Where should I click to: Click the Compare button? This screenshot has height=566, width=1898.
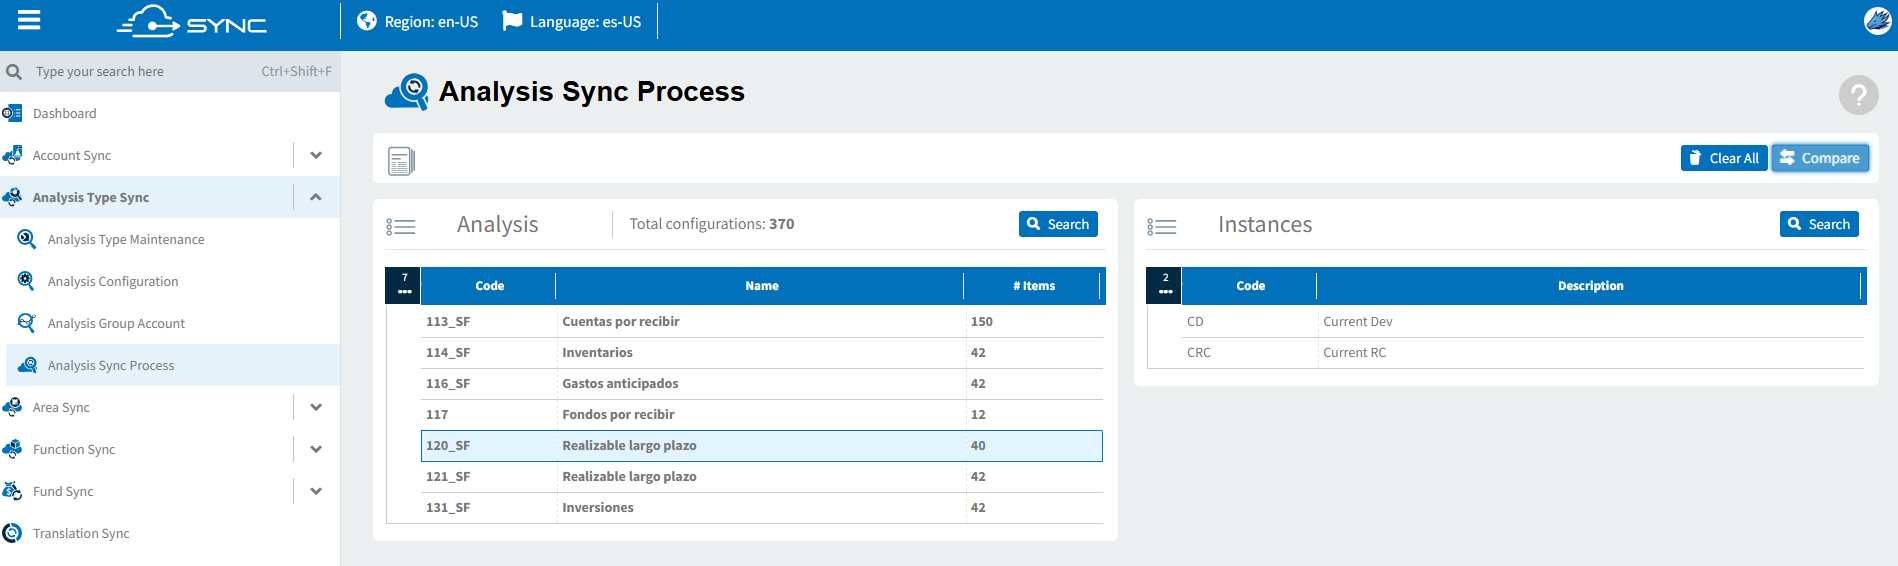(1820, 158)
